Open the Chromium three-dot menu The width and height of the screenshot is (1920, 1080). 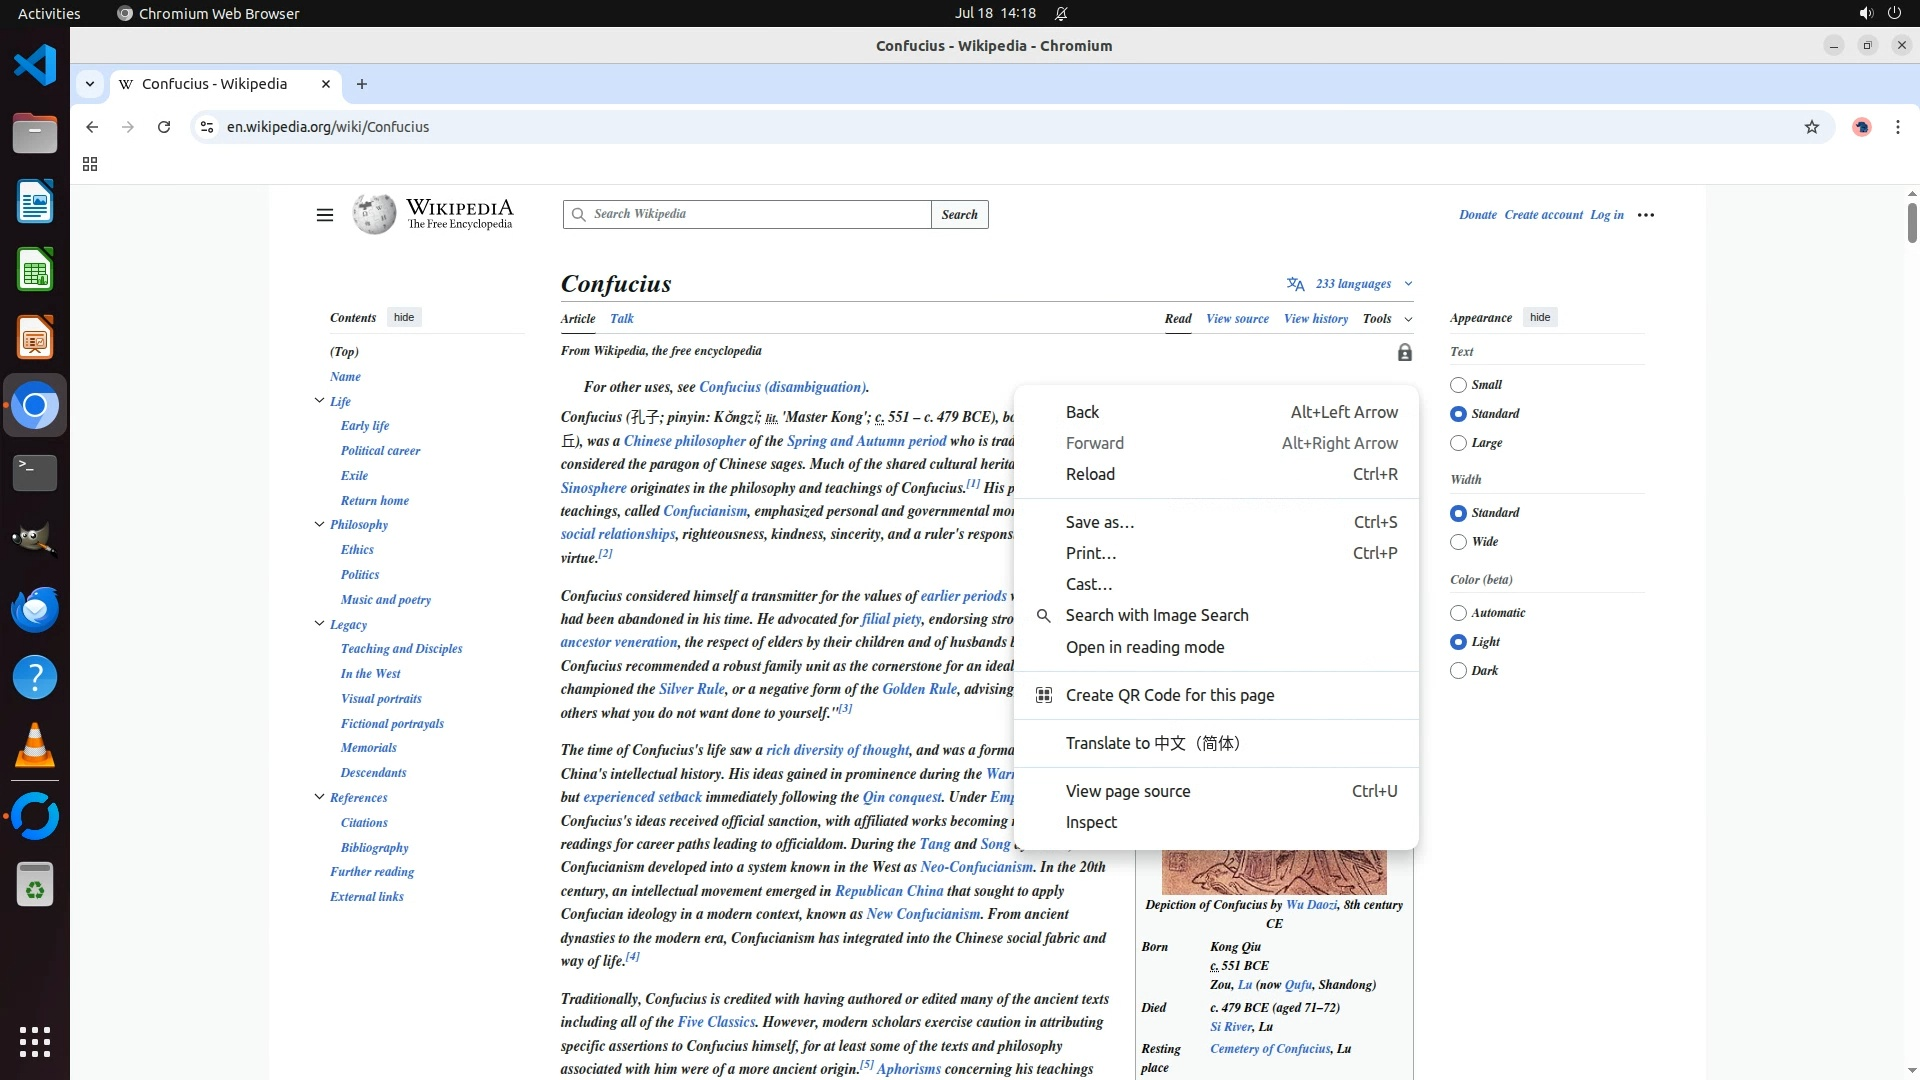pos(1897,127)
